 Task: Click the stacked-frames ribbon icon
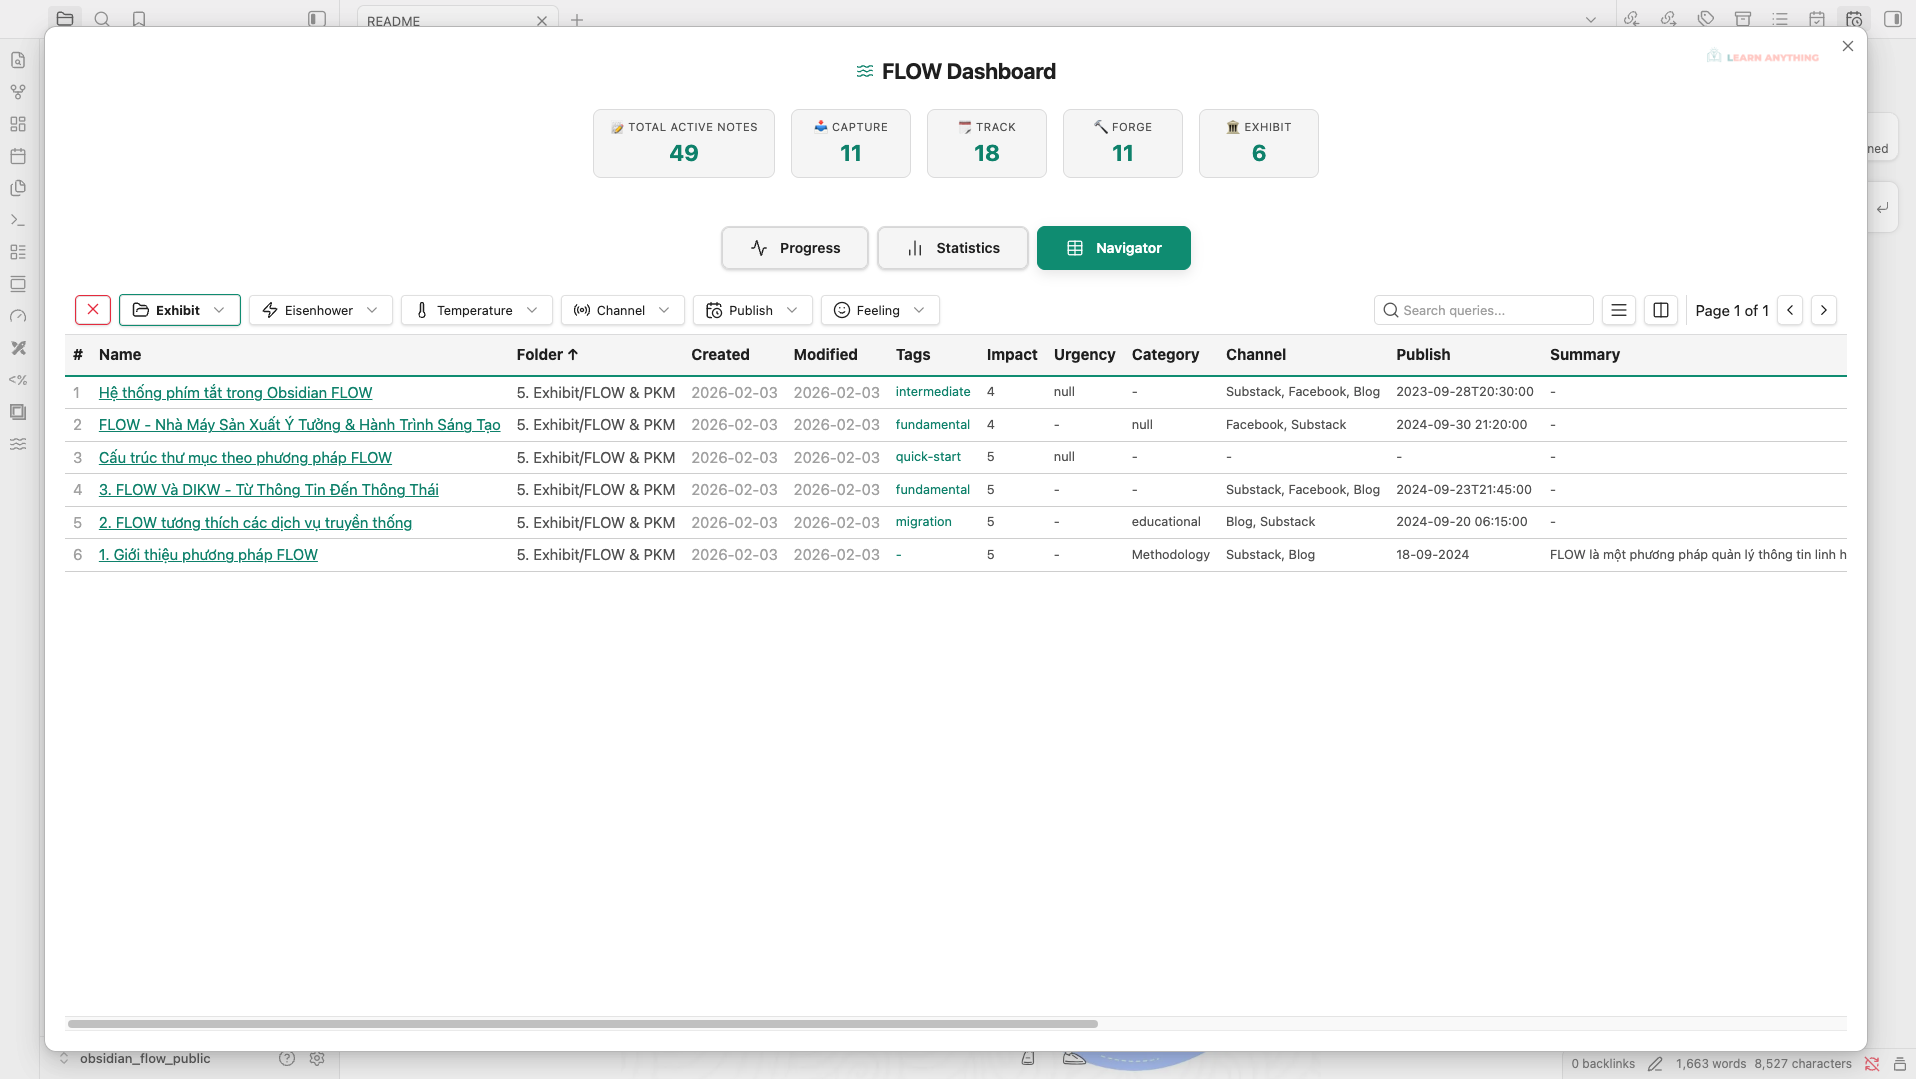pos(18,412)
